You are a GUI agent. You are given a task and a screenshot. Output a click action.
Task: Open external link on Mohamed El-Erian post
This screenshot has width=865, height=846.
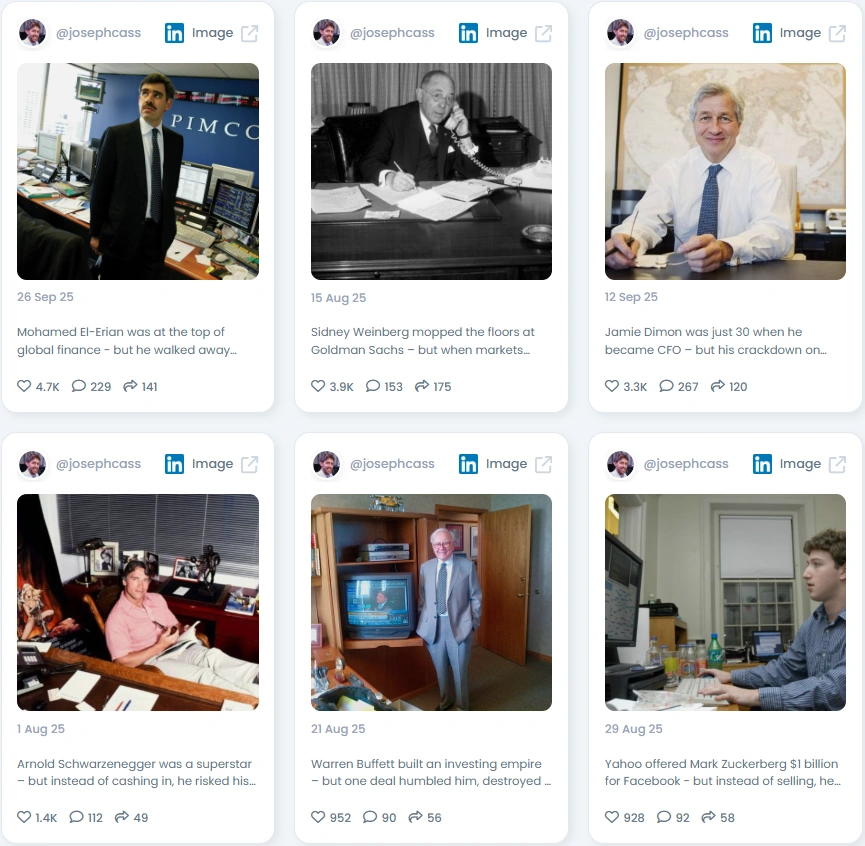pos(249,33)
